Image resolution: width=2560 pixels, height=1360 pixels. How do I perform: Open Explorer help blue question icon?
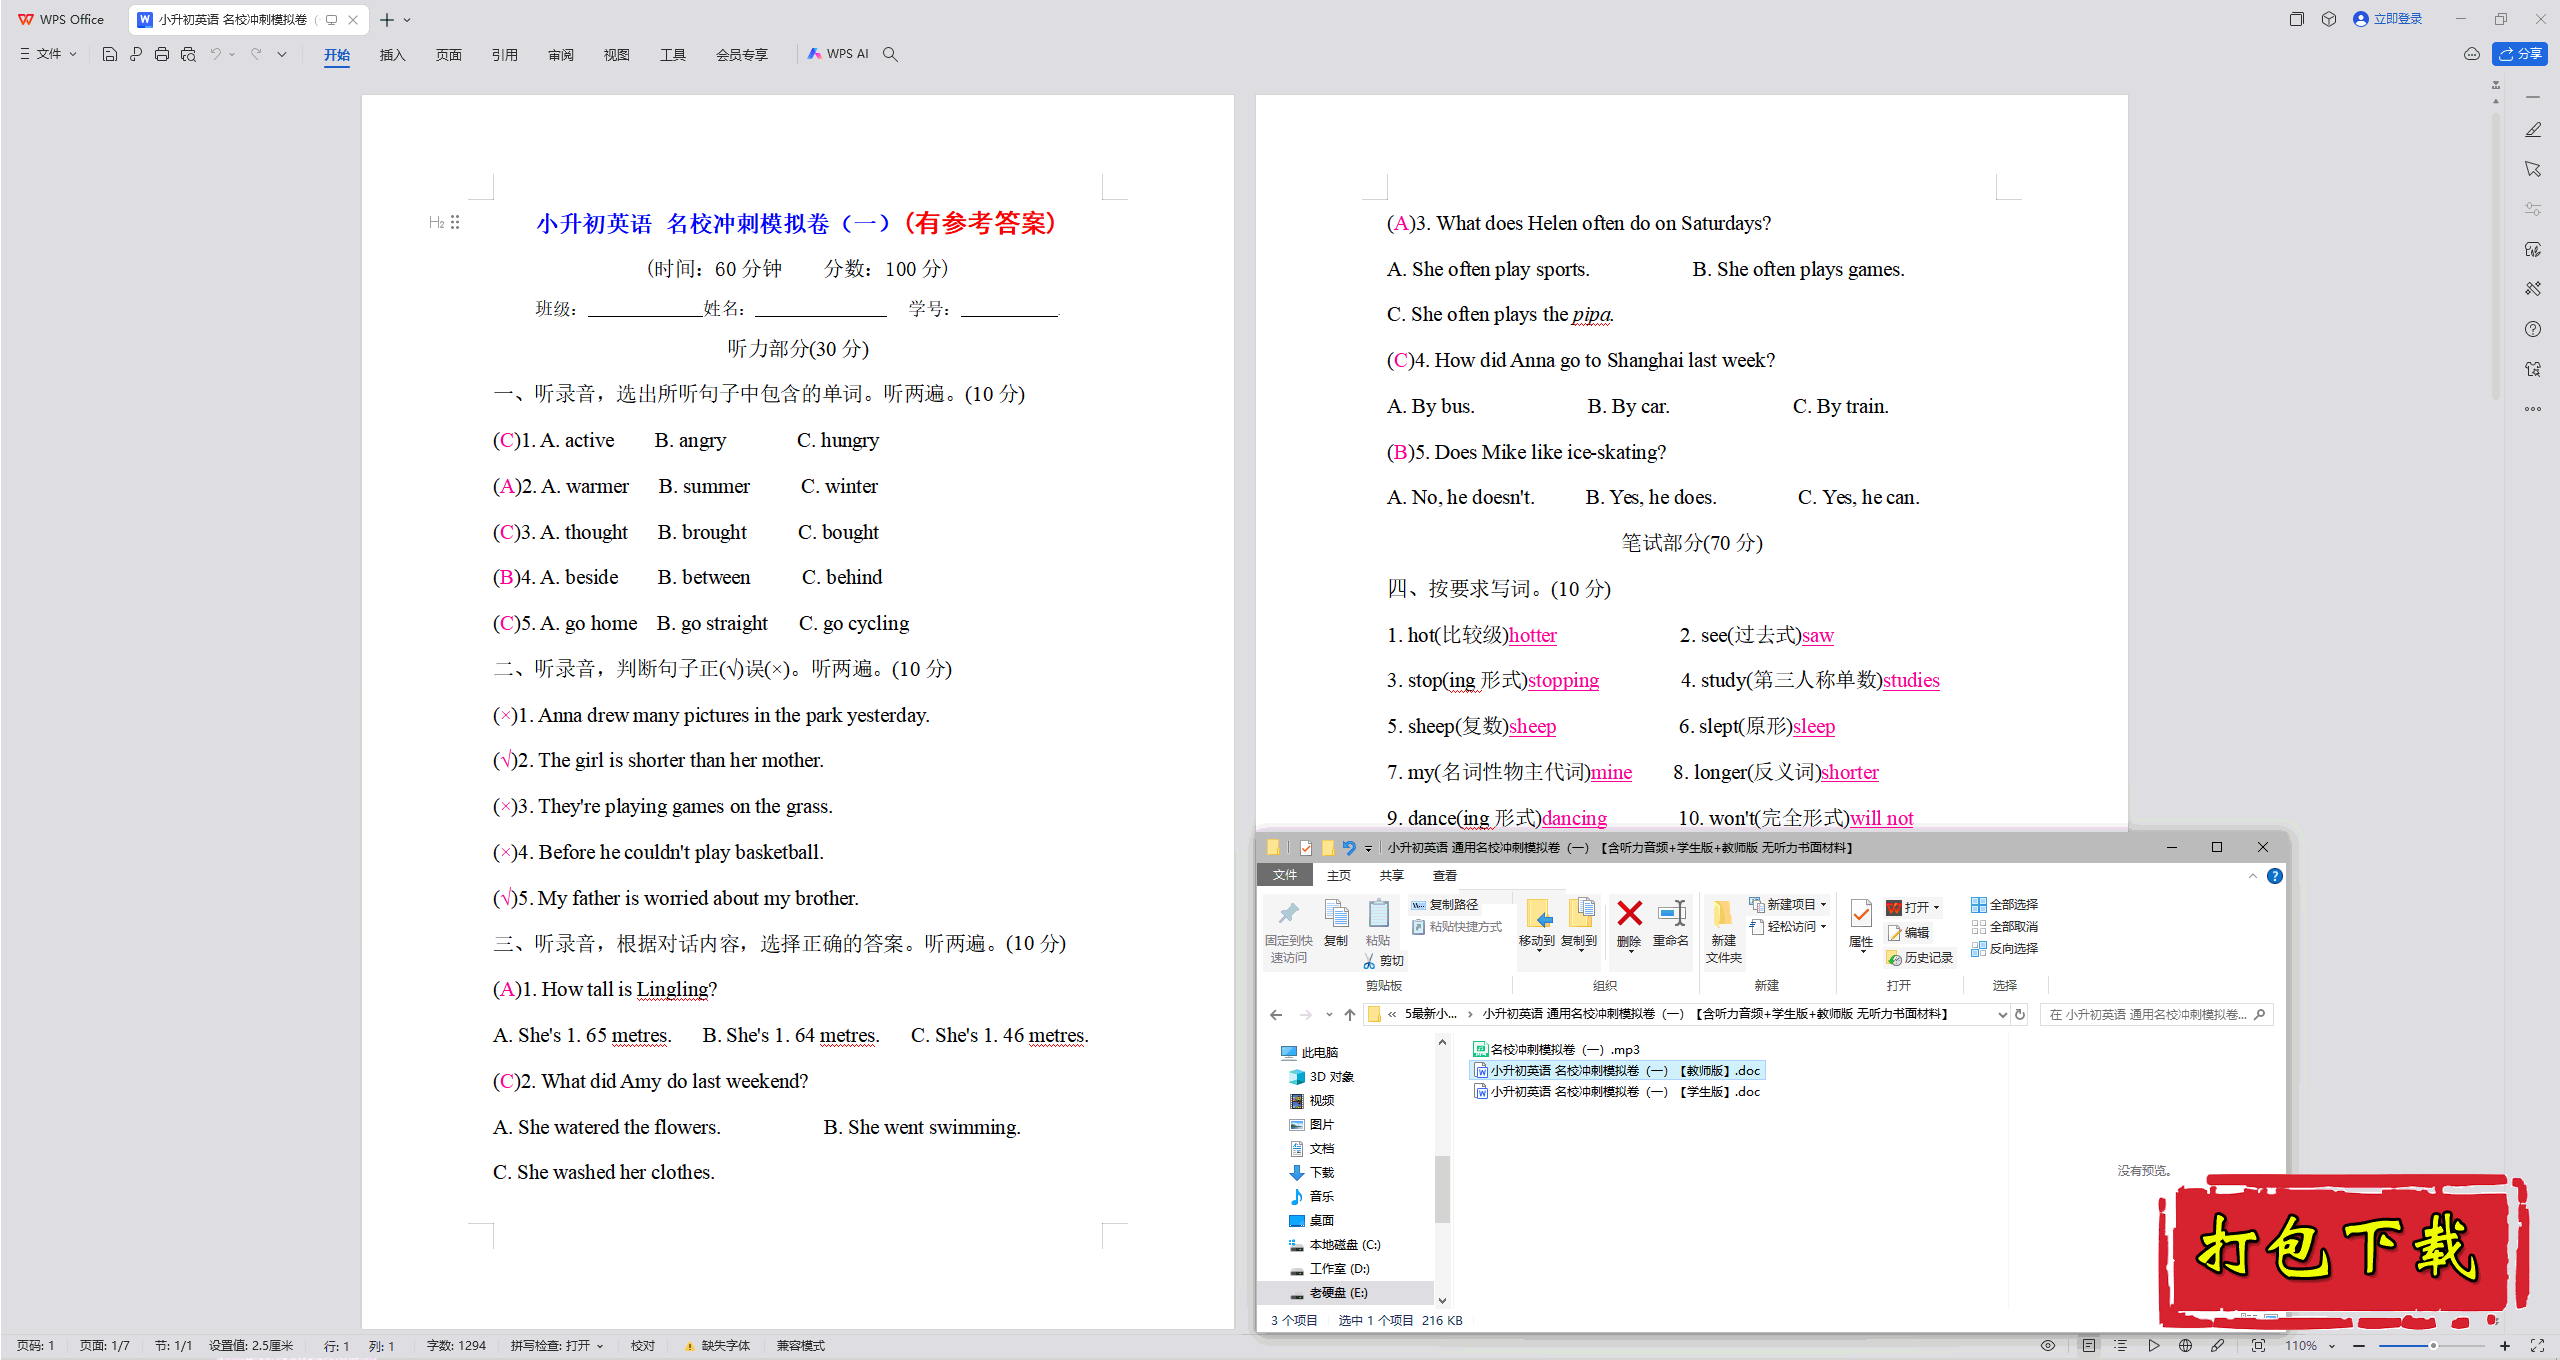pos(2275,876)
